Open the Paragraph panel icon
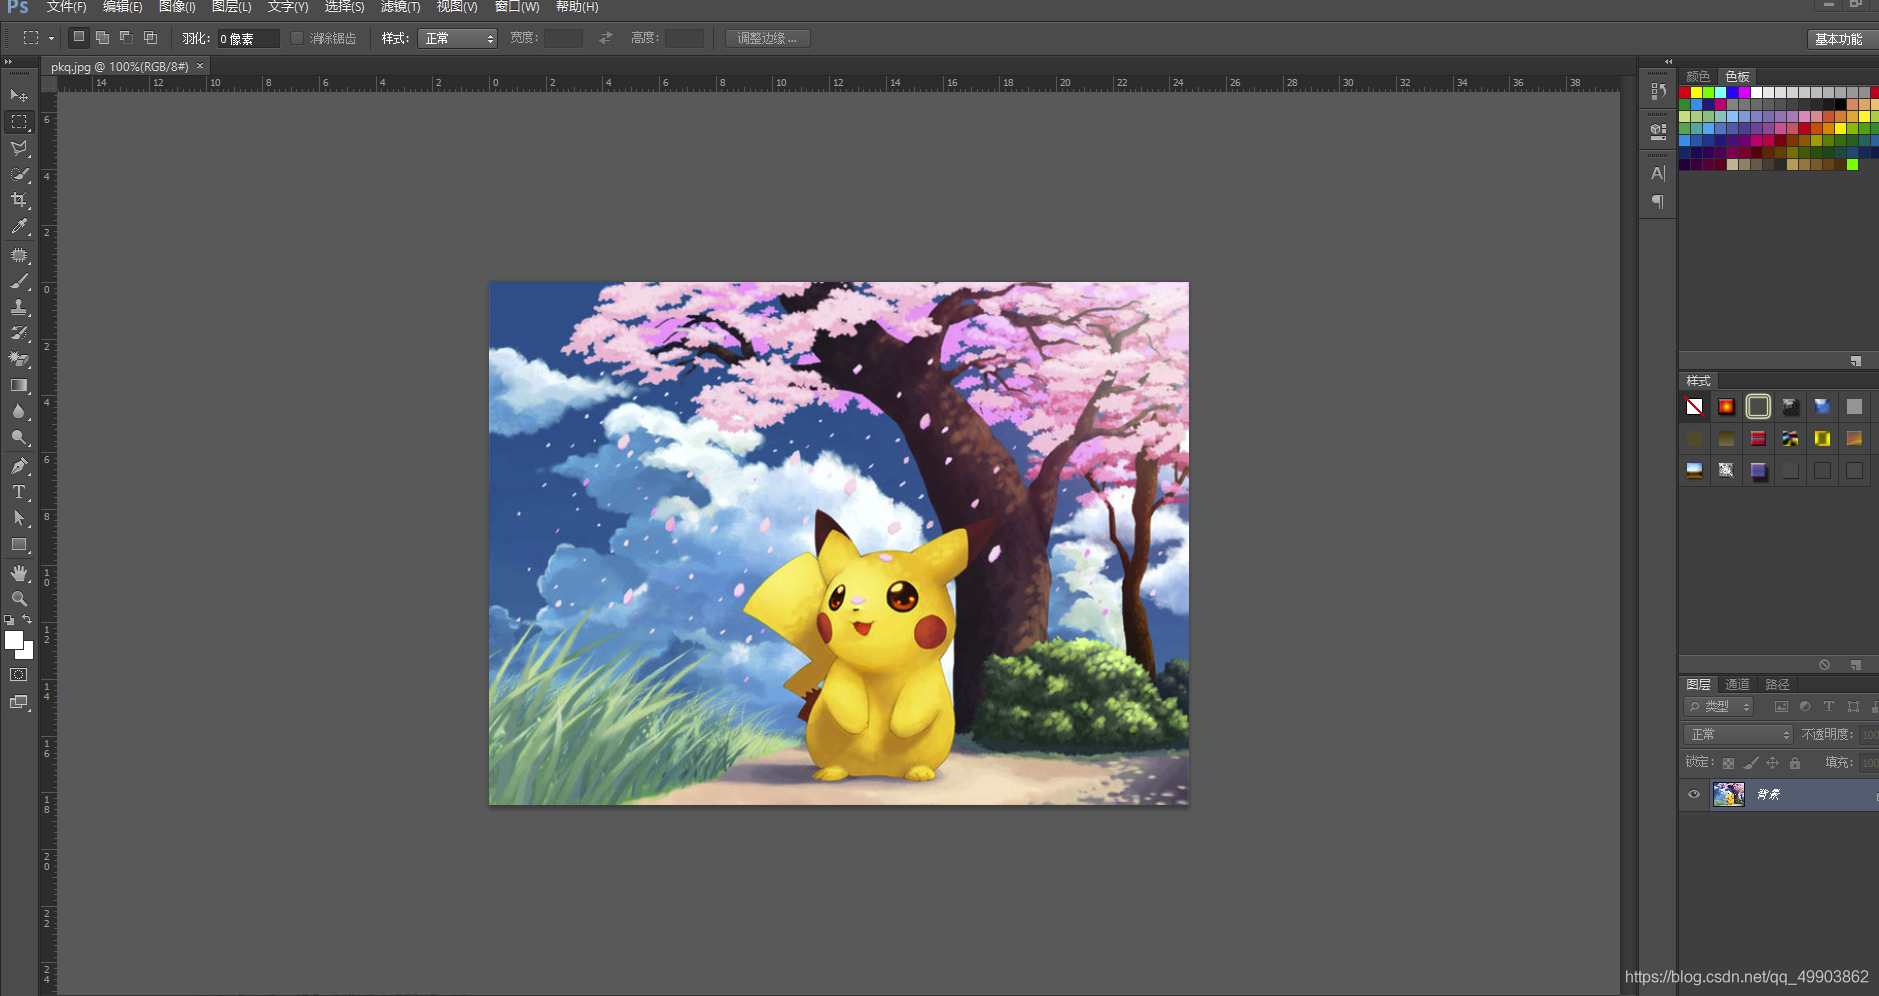This screenshot has width=1879, height=996. coord(1658,202)
